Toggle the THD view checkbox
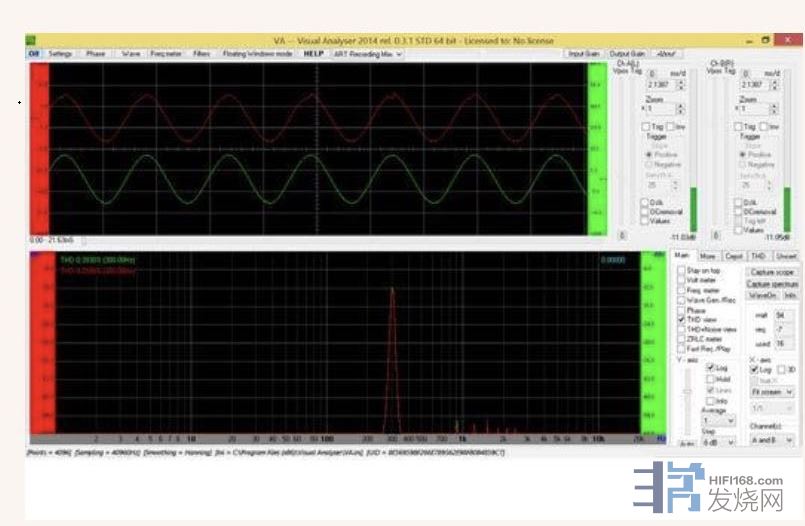Viewport: 805px width, 526px height. tap(681, 320)
